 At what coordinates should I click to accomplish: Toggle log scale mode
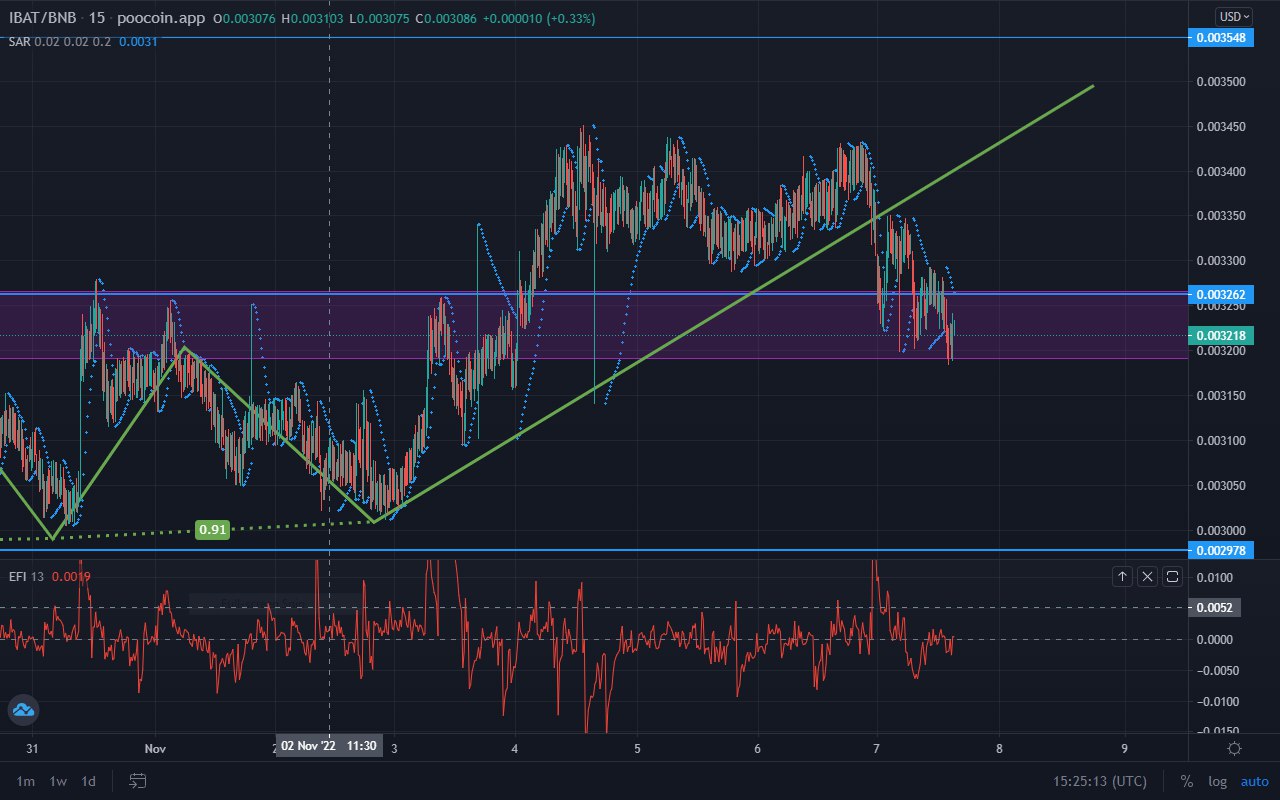pos(1217,781)
